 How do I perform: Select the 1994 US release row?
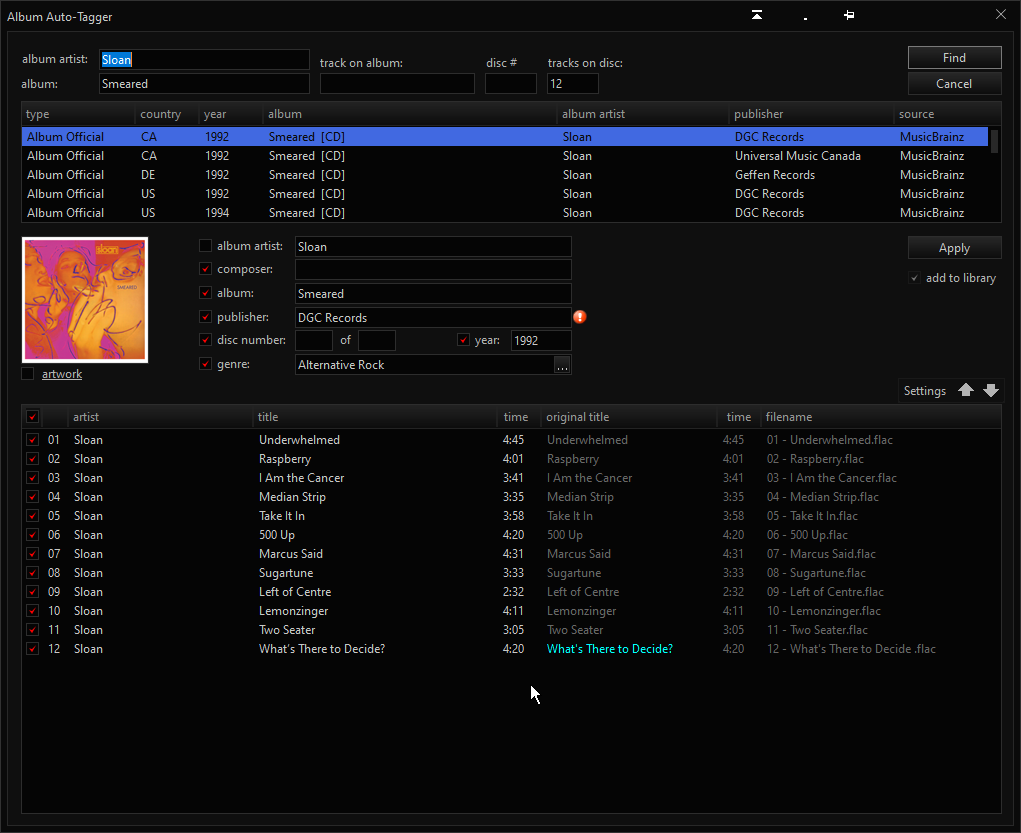[505, 212]
